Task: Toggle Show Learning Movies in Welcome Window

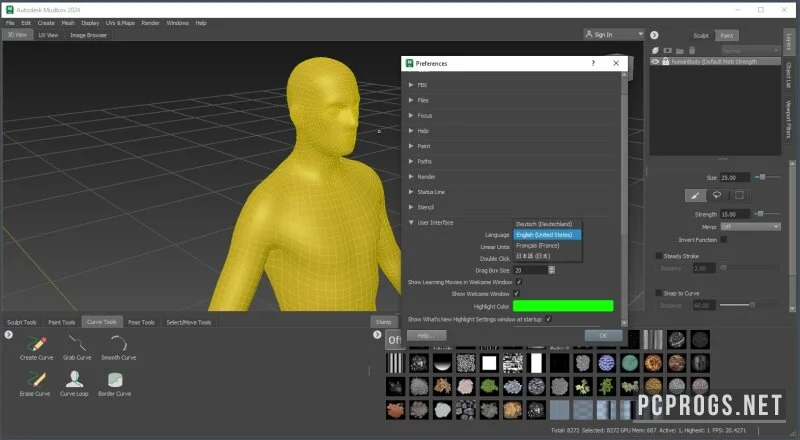Action: 519,282
